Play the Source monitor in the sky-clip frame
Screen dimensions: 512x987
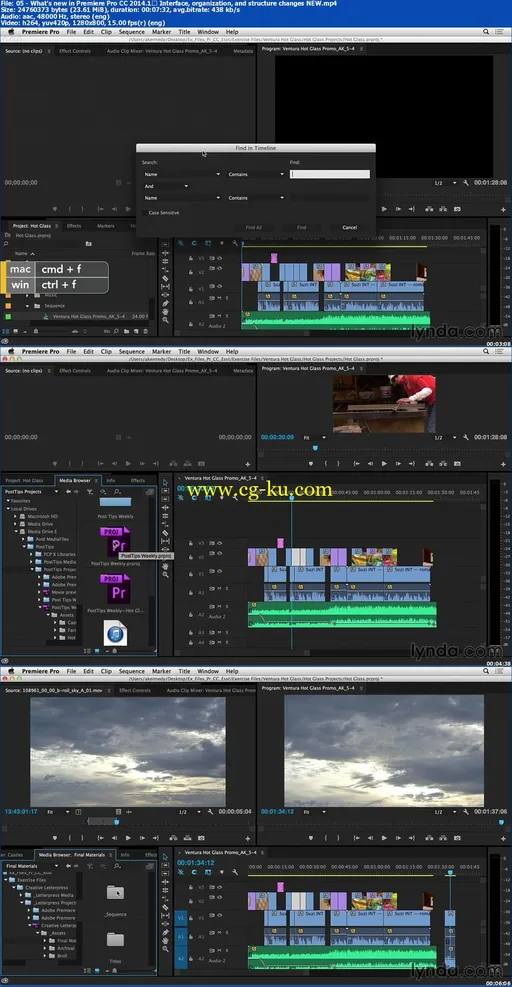[128, 838]
